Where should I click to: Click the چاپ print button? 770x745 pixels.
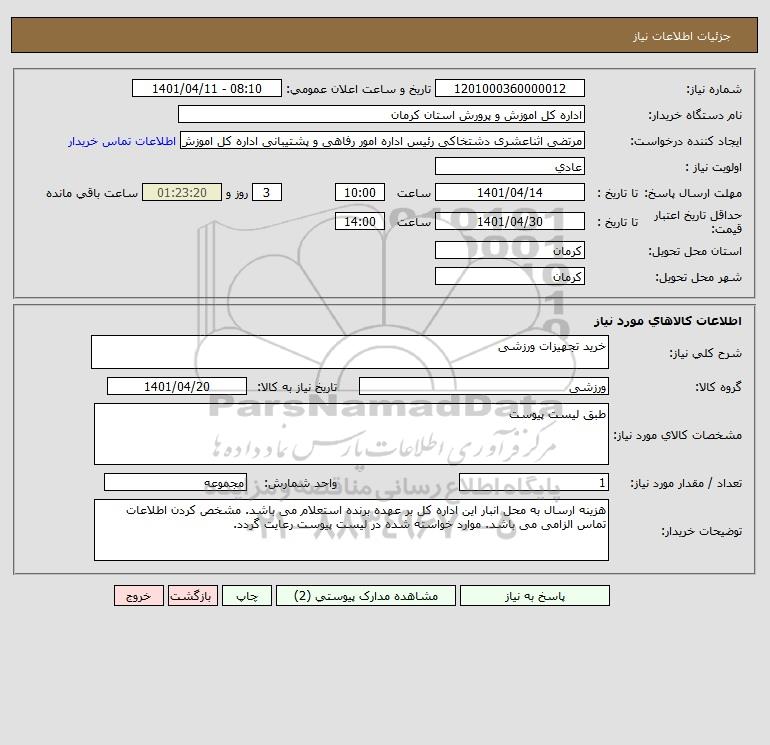pos(247,596)
